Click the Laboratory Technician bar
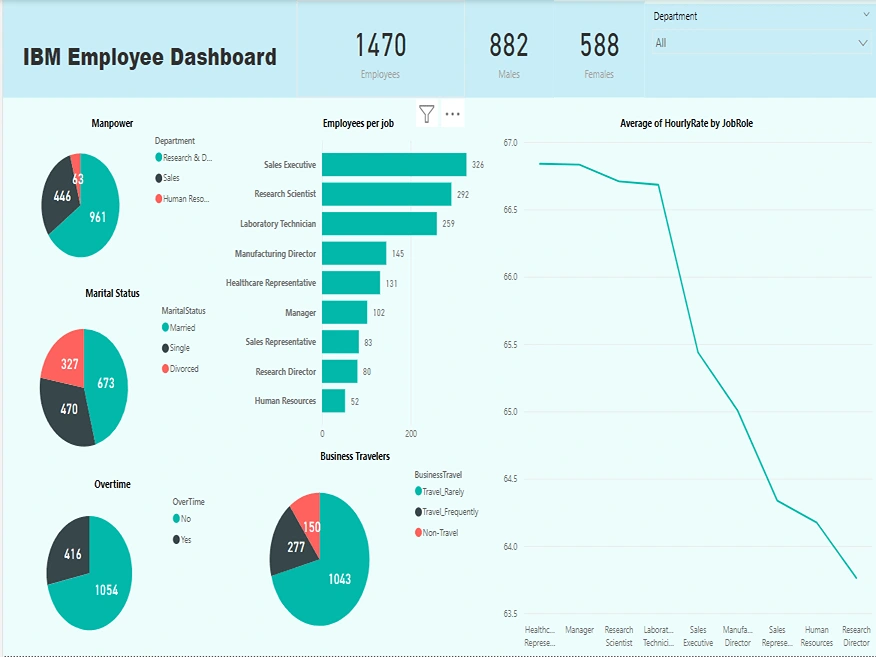Viewport: 876px width, 657px height. click(379, 223)
